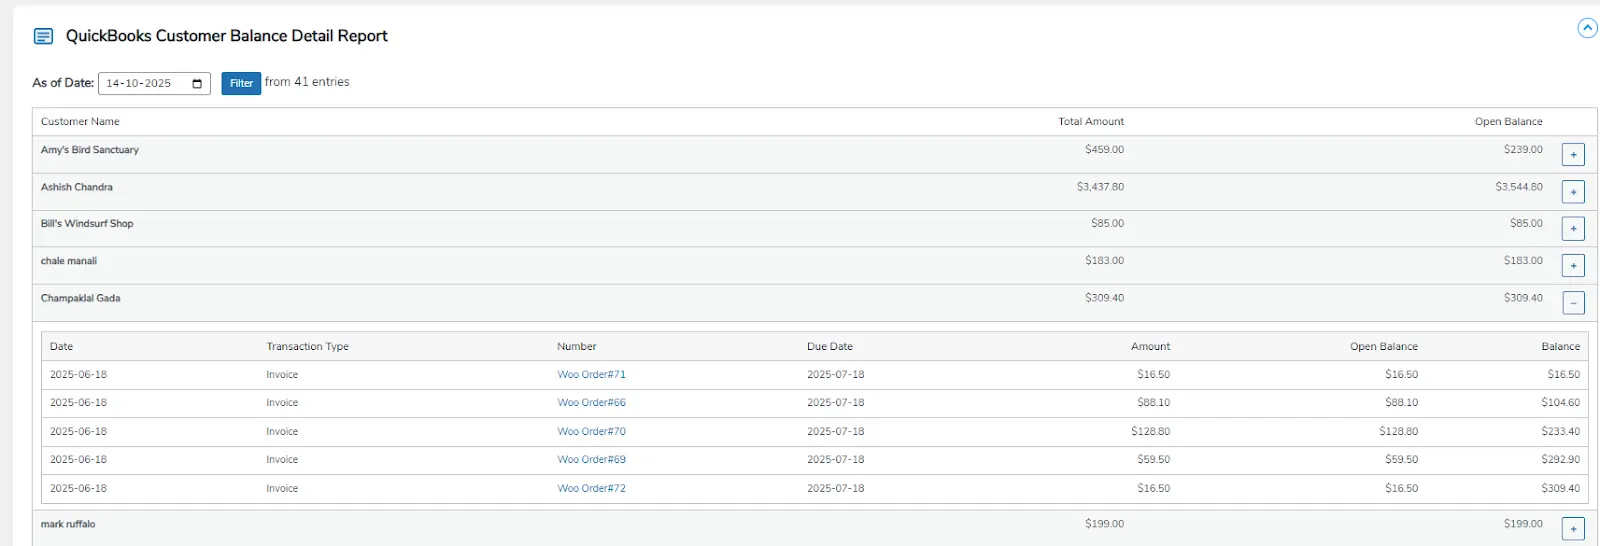Open the calendar picker in date field
The height and width of the screenshot is (546, 1600).
197,83
